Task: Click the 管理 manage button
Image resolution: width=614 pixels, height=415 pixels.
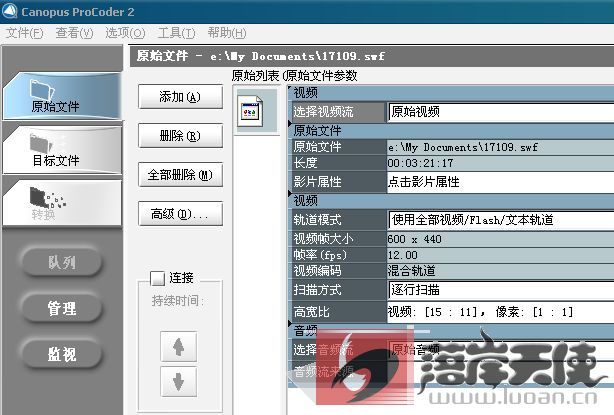Action: click(x=62, y=308)
